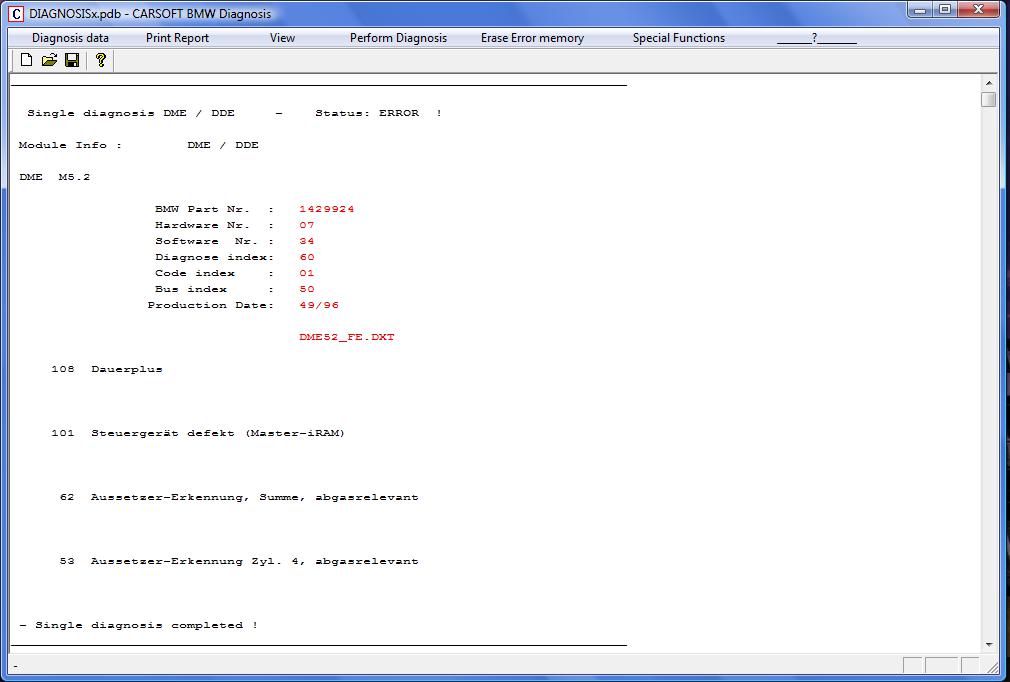
Task: Select error line 108 Dauerplus
Action: 107,370
